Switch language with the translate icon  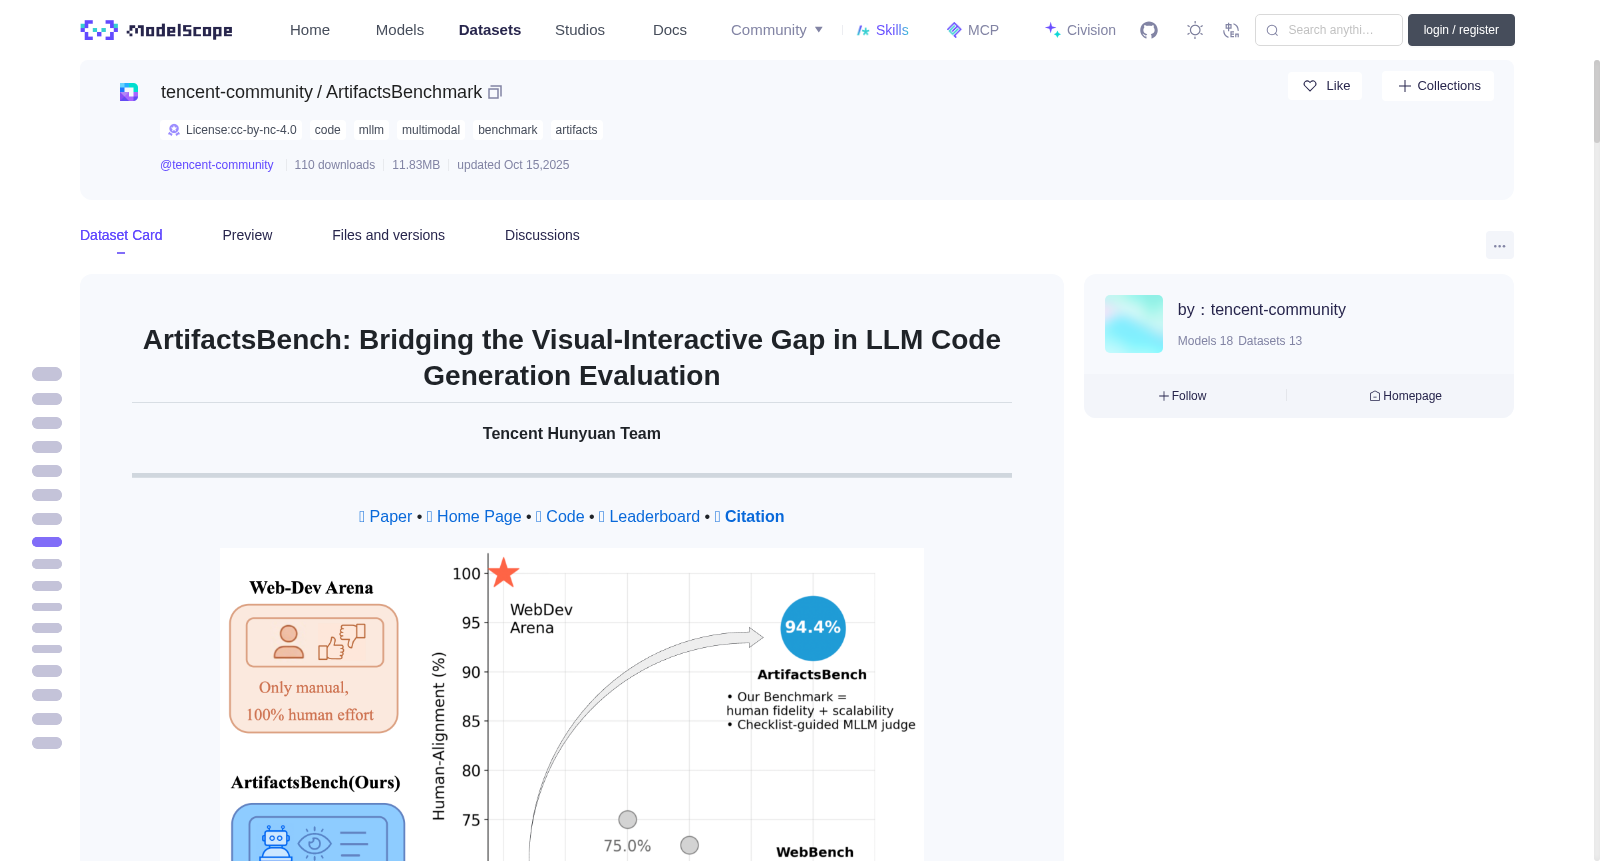tap(1231, 30)
